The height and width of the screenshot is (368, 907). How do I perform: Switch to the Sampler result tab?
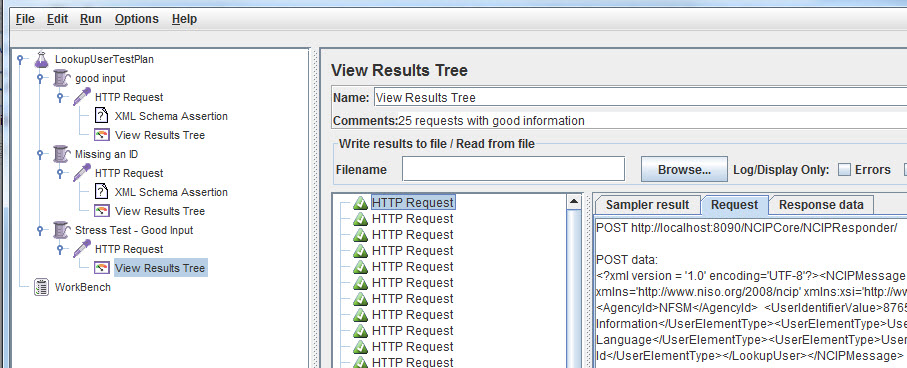[647, 205]
